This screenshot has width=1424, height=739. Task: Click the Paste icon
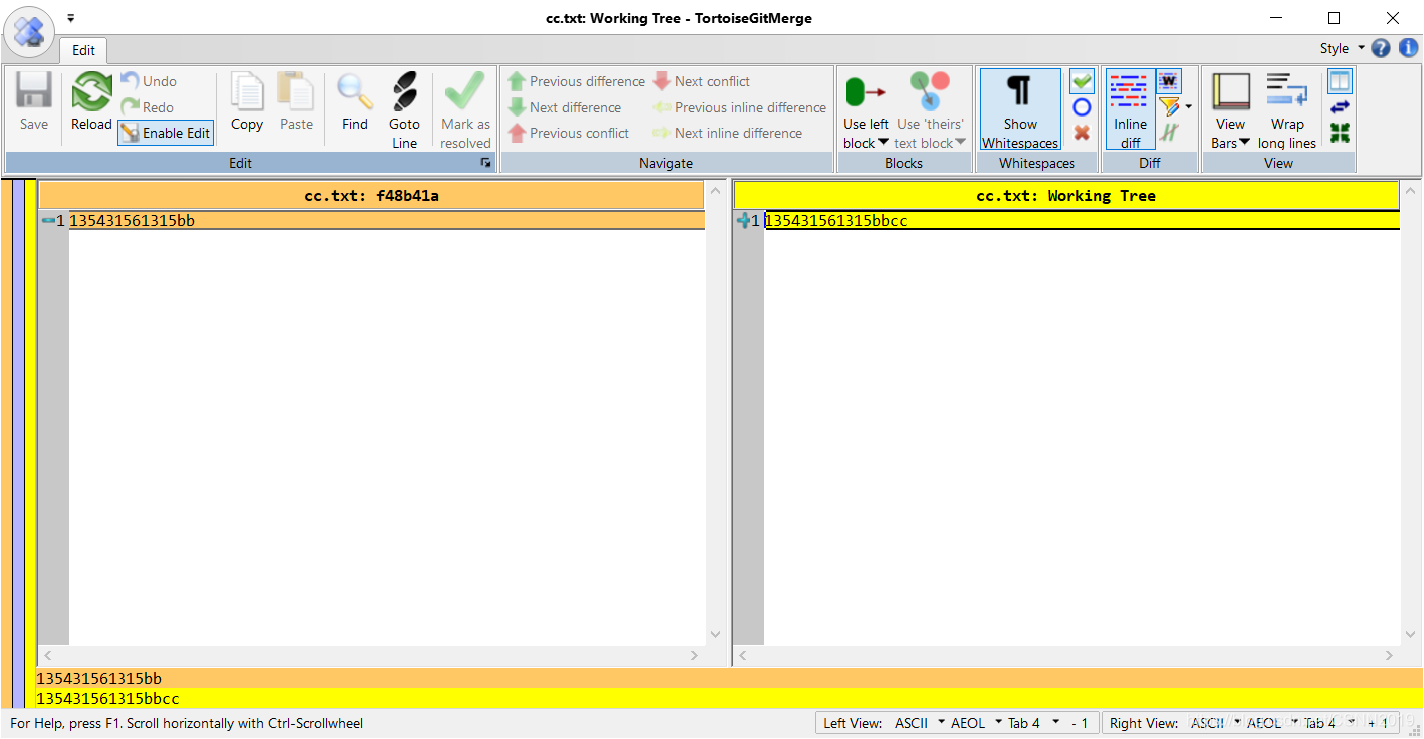click(296, 92)
